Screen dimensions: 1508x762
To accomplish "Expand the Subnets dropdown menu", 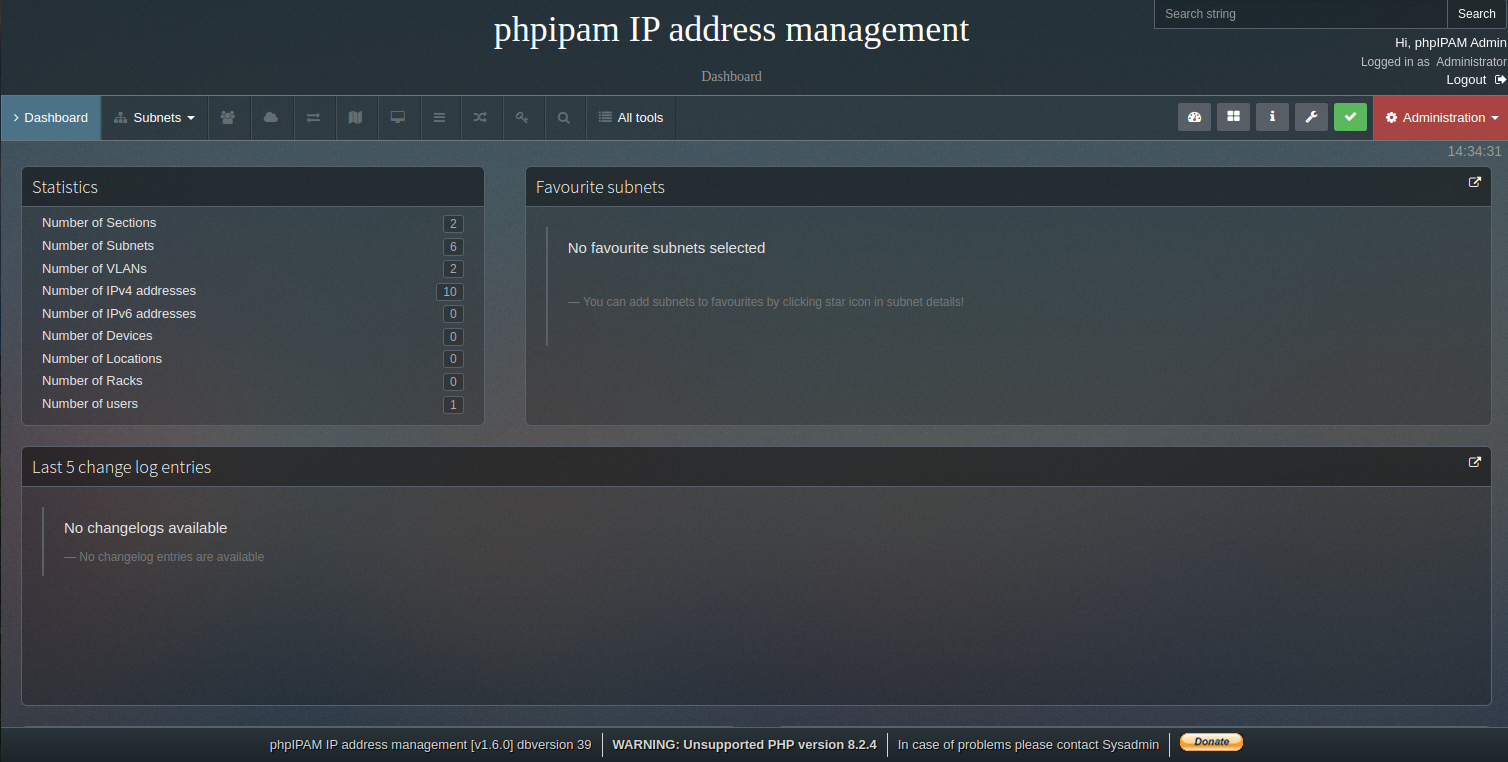I will (155, 118).
